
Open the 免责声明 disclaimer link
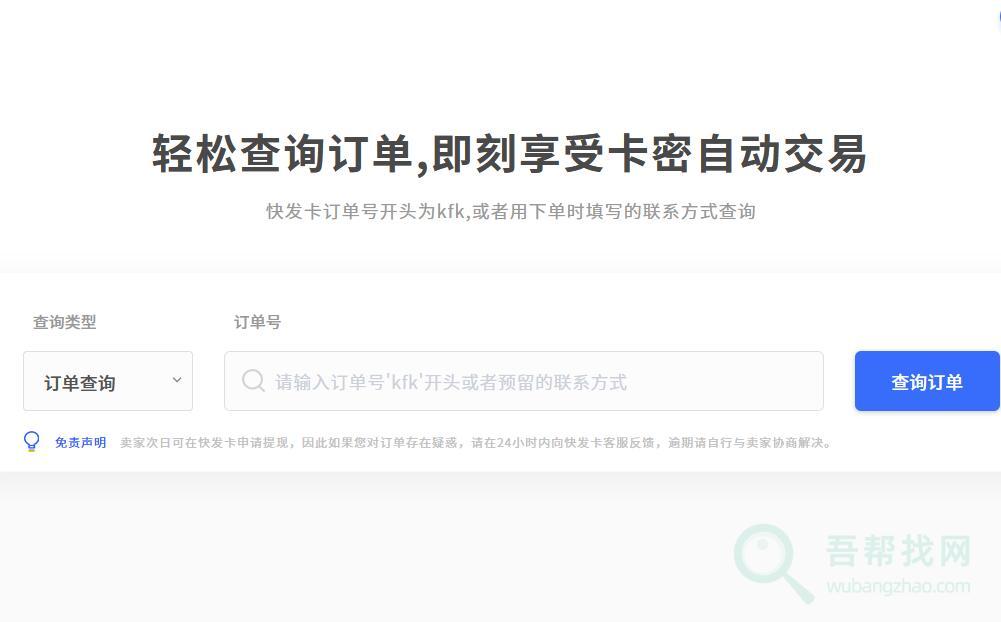(x=80, y=443)
